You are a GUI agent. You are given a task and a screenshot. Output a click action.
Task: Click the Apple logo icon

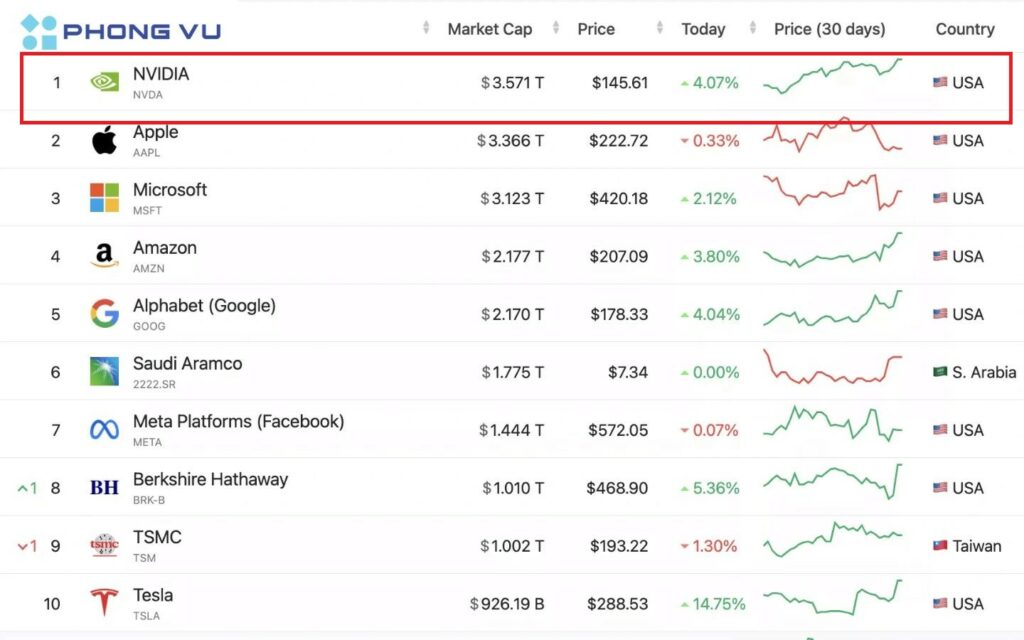tap(104, 140)
